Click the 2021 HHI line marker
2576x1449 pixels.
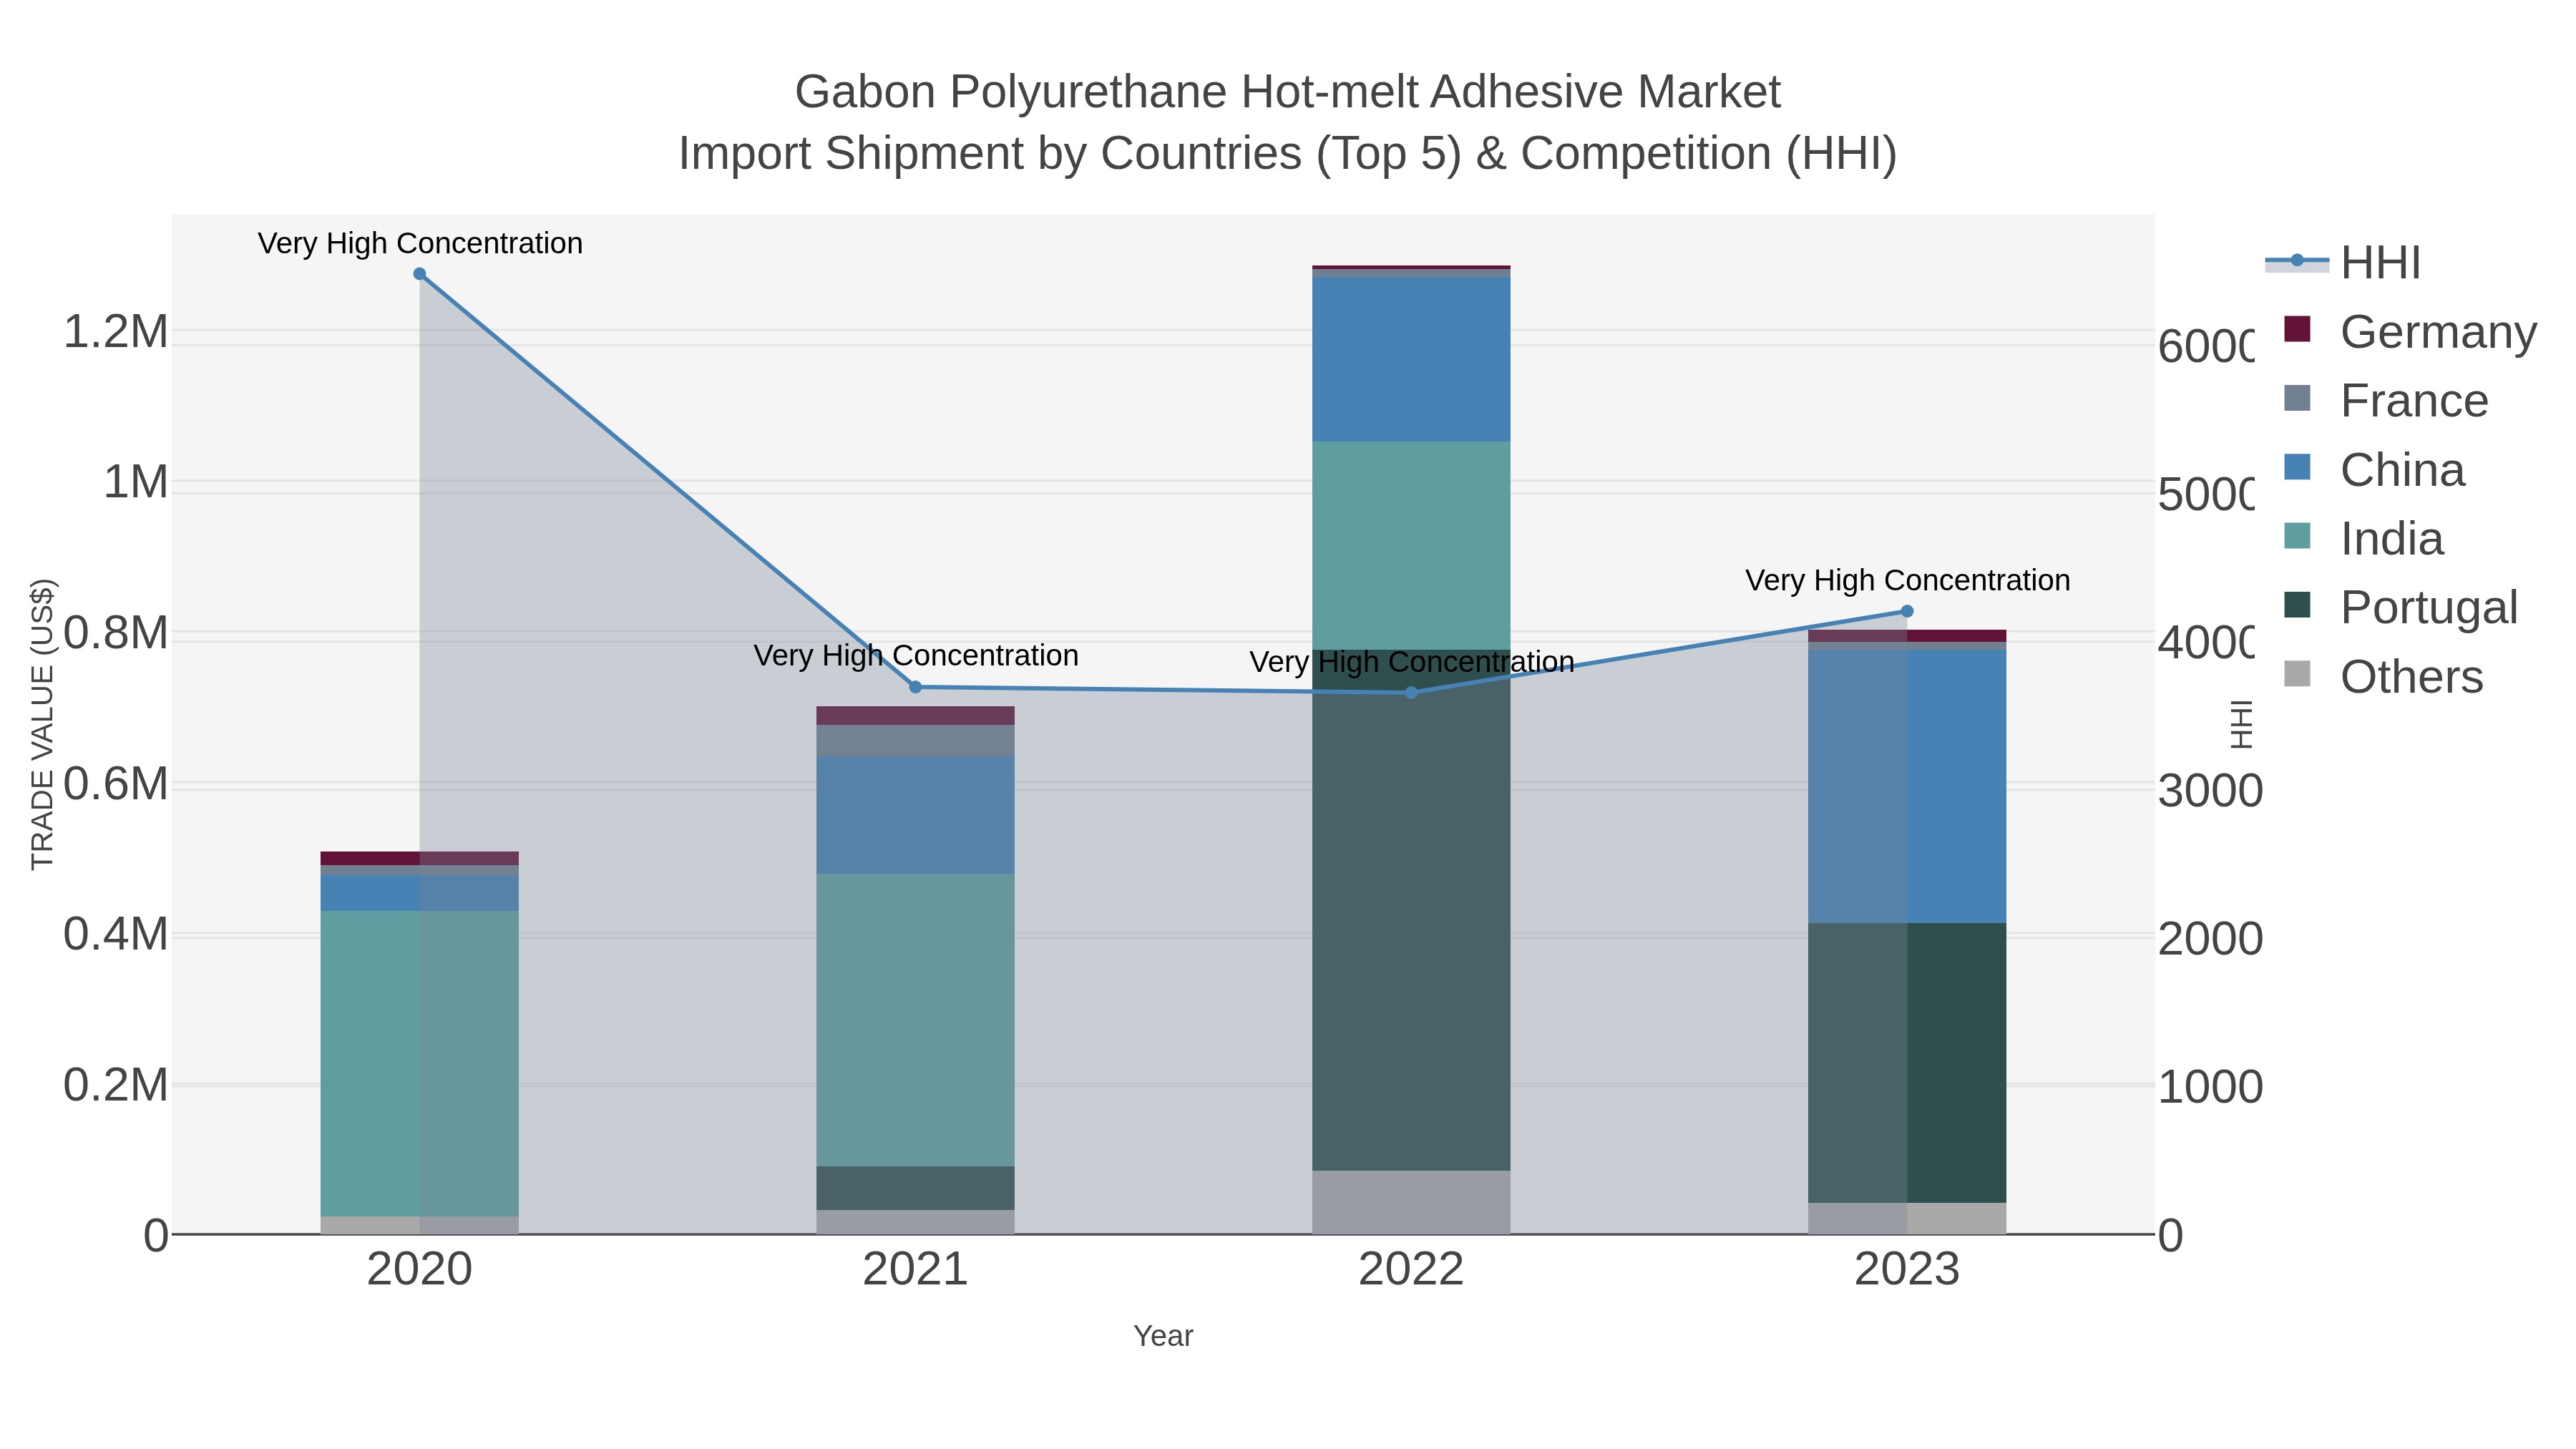point(915,687)
